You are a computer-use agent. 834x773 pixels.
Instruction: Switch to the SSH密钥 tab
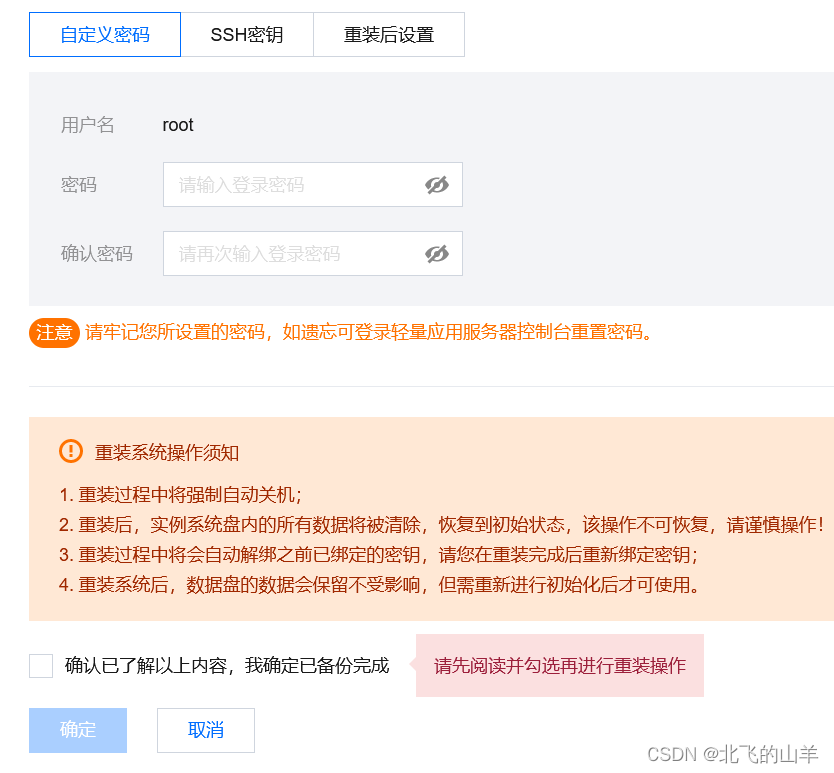(x=247, y=35)
